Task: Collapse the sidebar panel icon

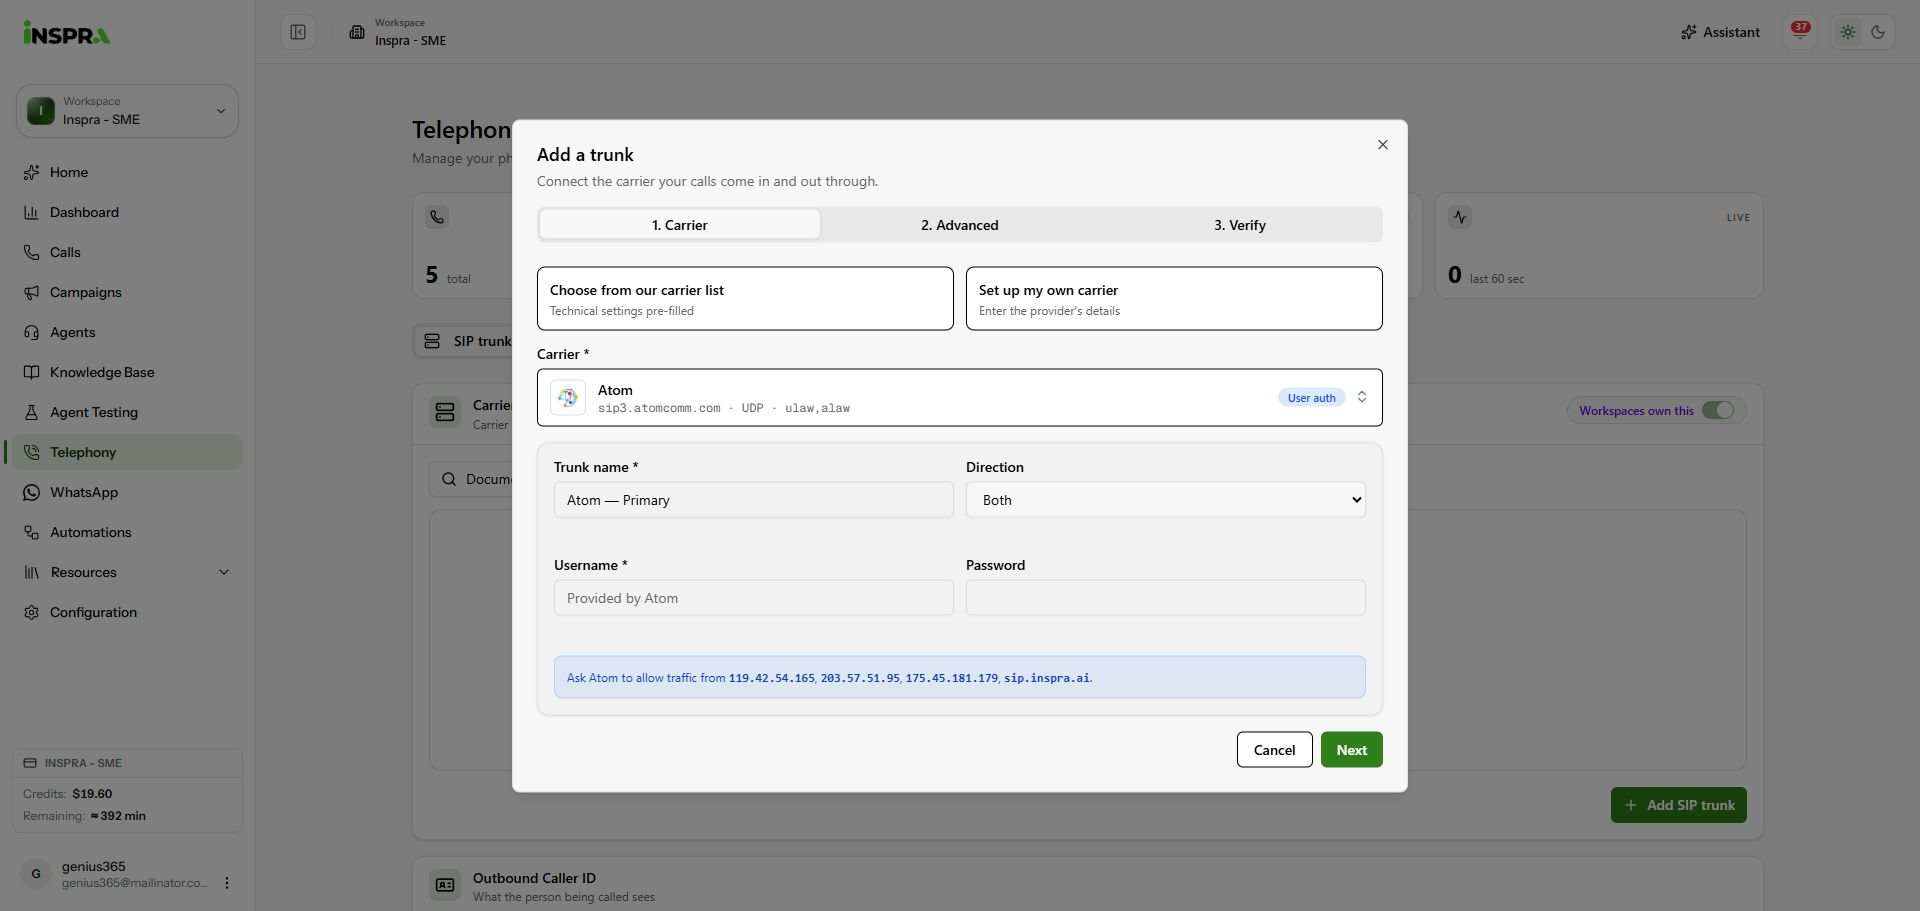Action: pyautogui.click(x=298, y=32)
